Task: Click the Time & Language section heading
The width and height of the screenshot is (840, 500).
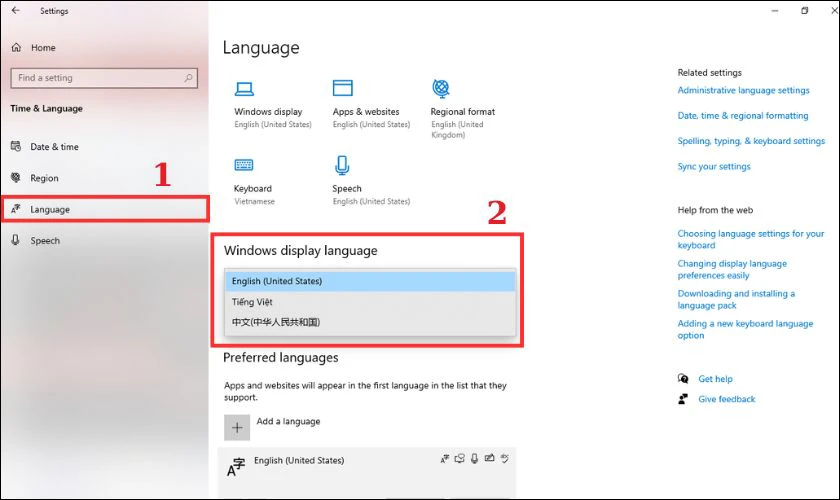Action: (x=47, y=108)
